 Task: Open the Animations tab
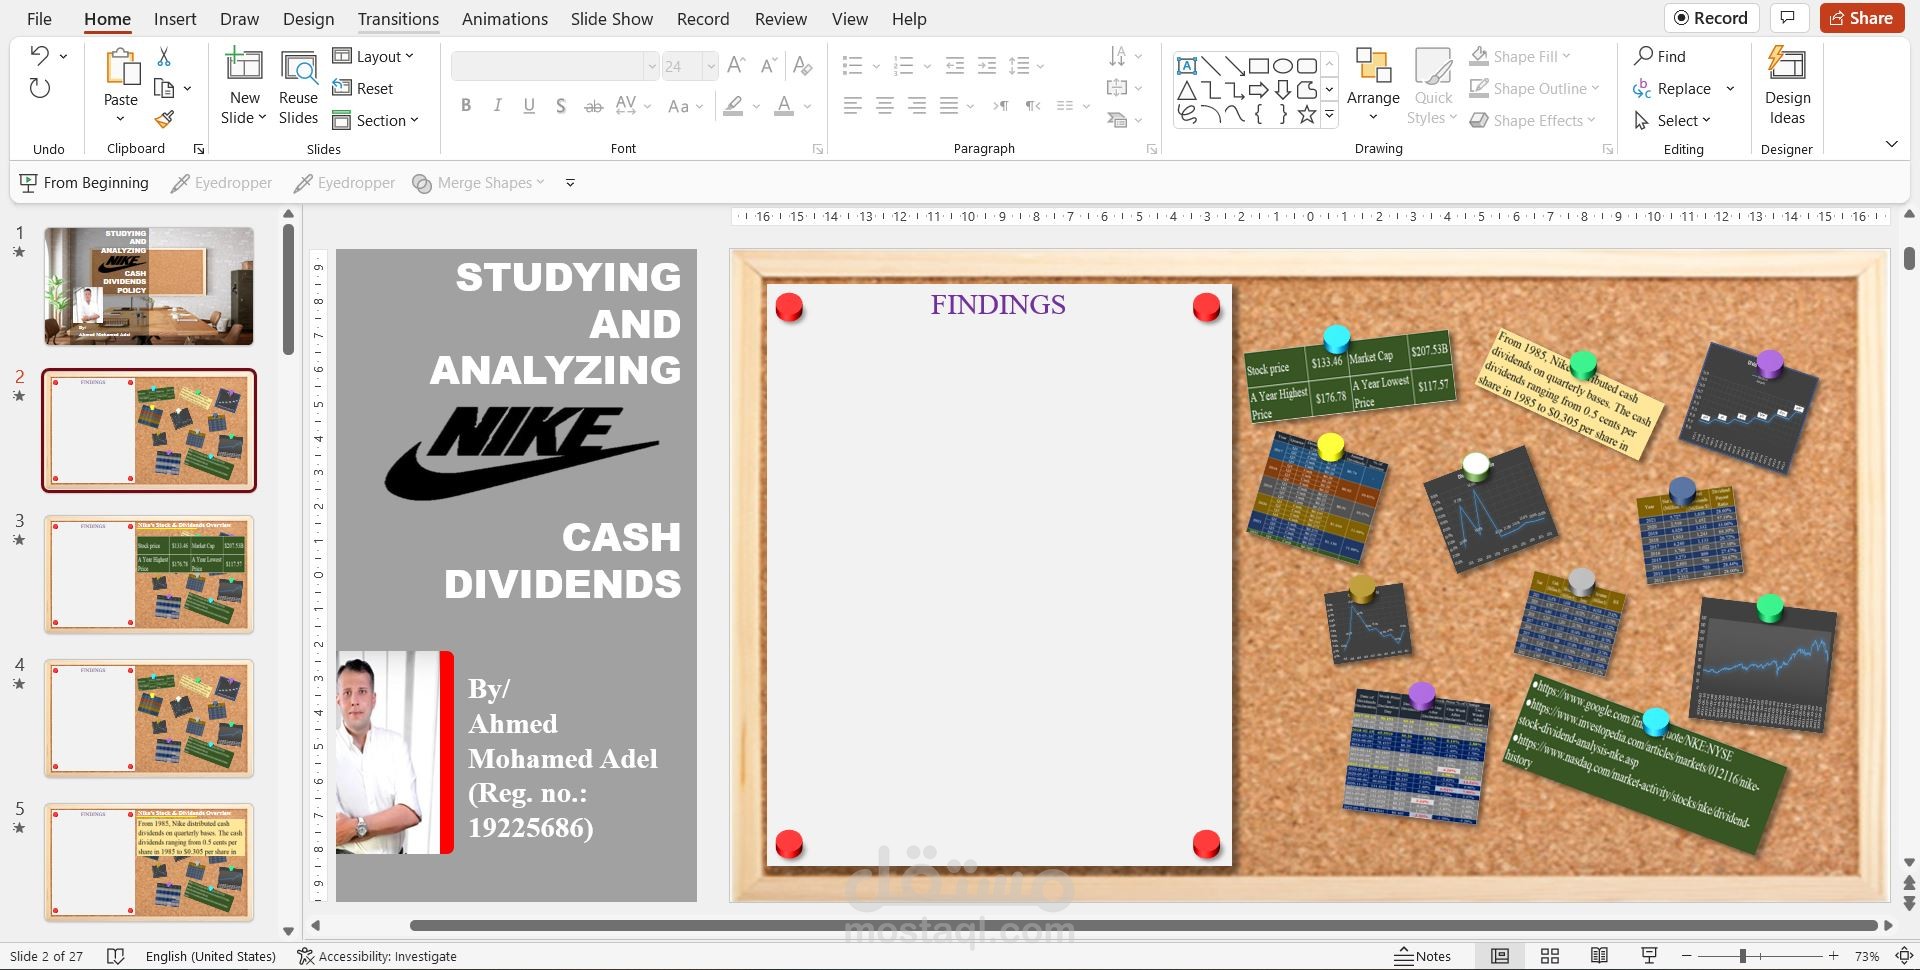click(505, 19)
